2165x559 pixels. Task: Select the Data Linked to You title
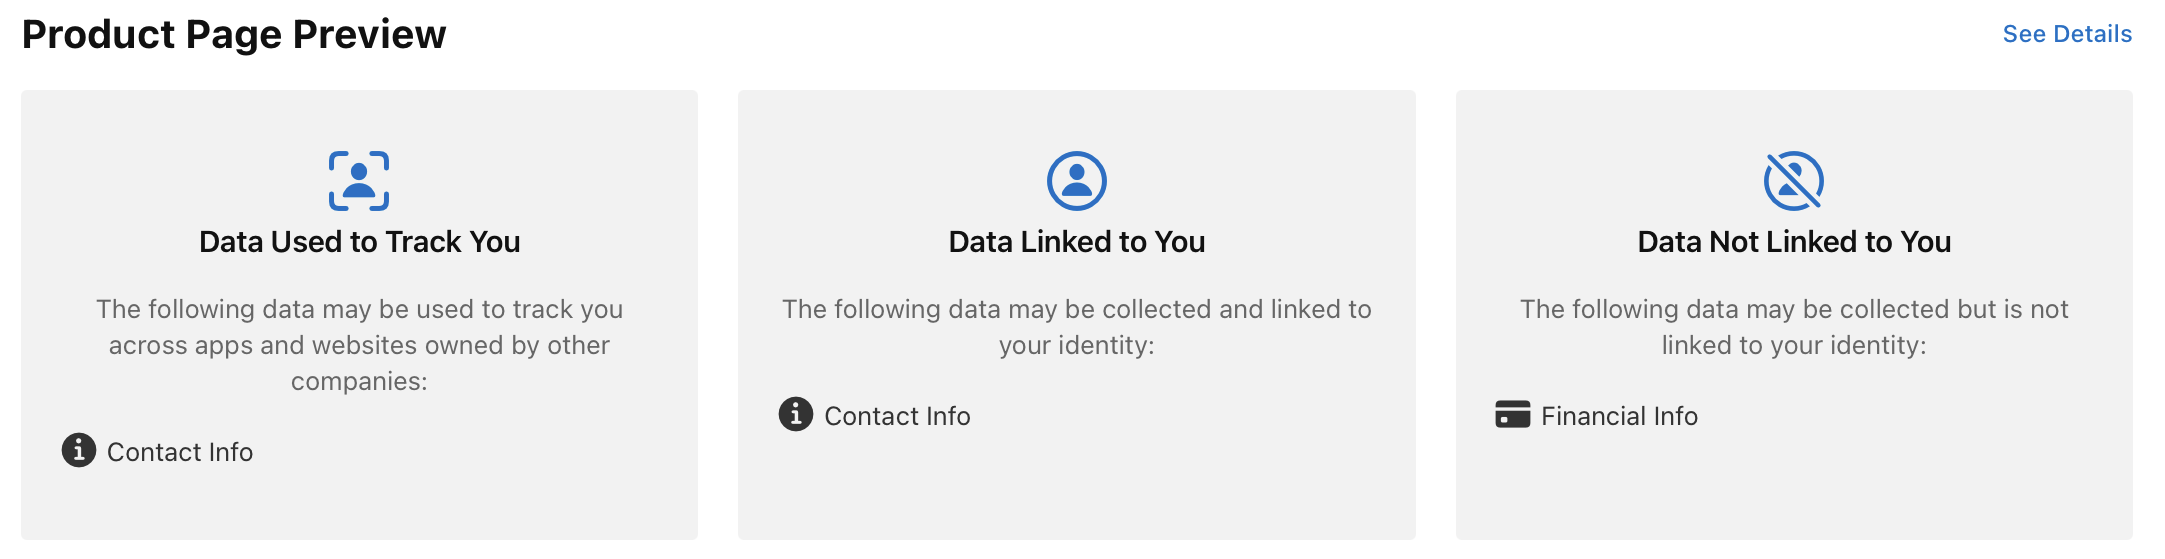pos(1076,242)
